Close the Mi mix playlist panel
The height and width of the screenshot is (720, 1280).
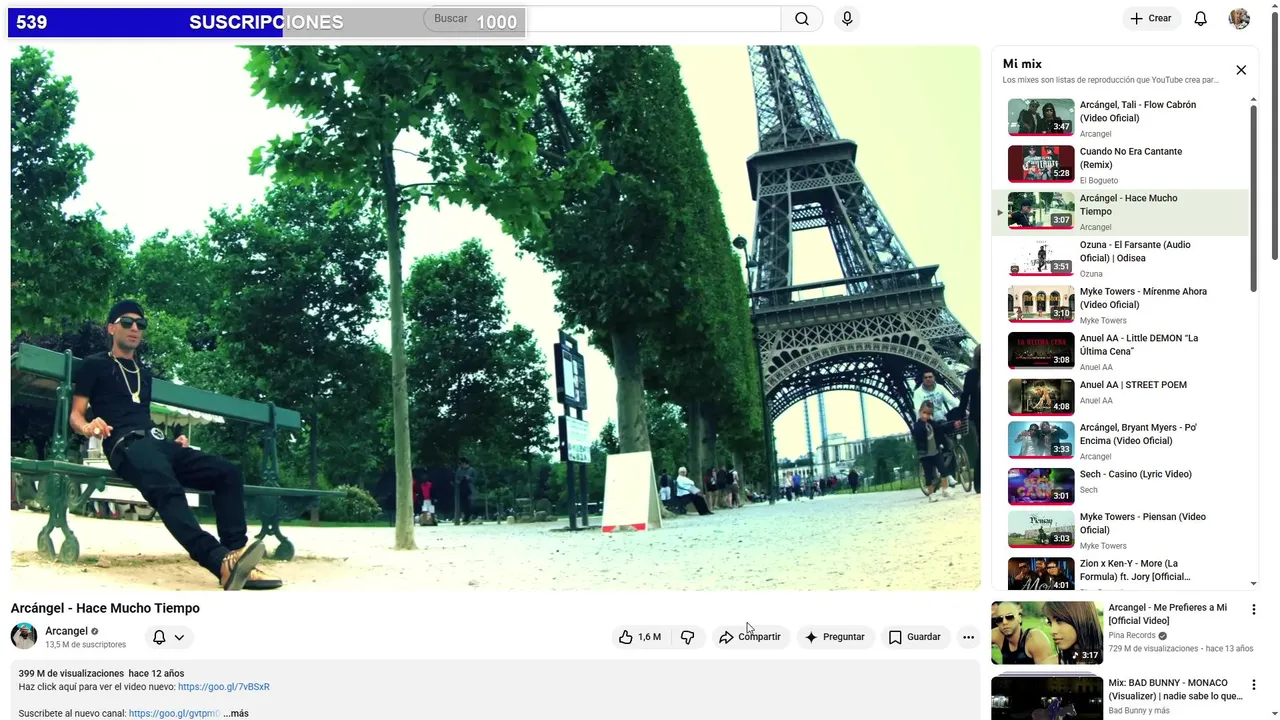[x=1241, y=70]
